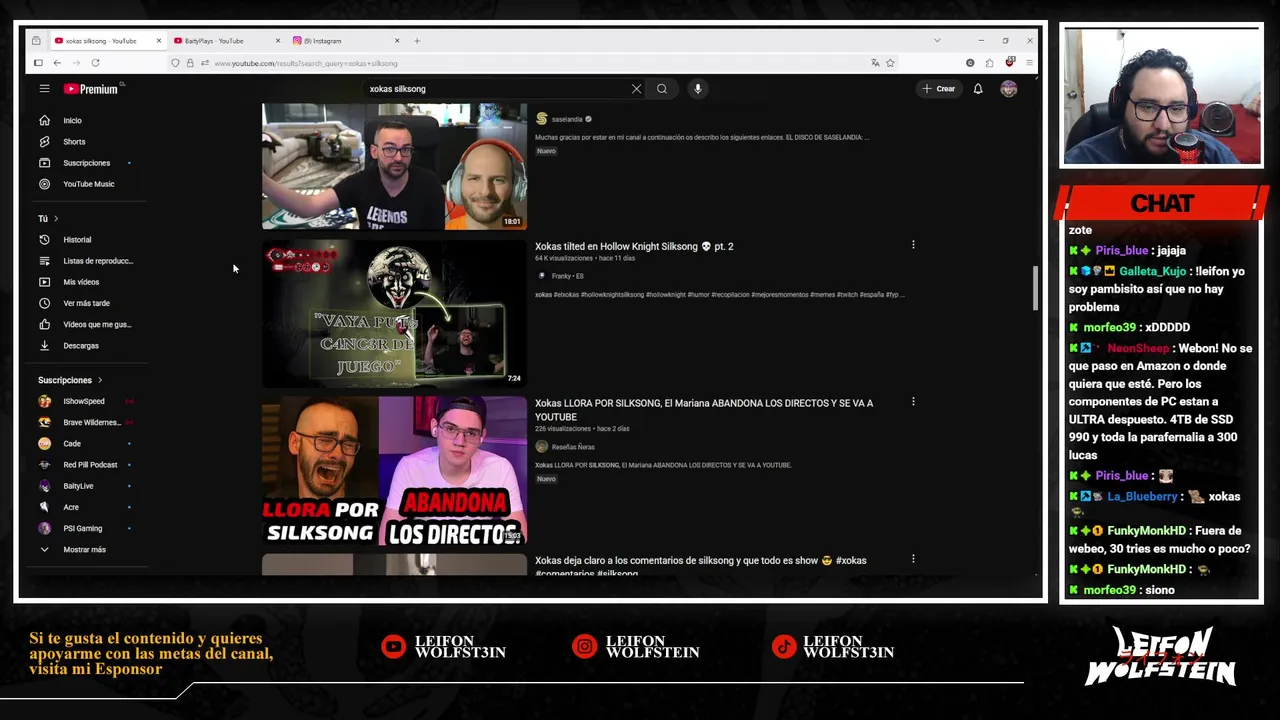This screenshot has width=1280, height=720.
Task: Close the BaityPlays tab
Action: pyautogui.click(x=278, y=41)
